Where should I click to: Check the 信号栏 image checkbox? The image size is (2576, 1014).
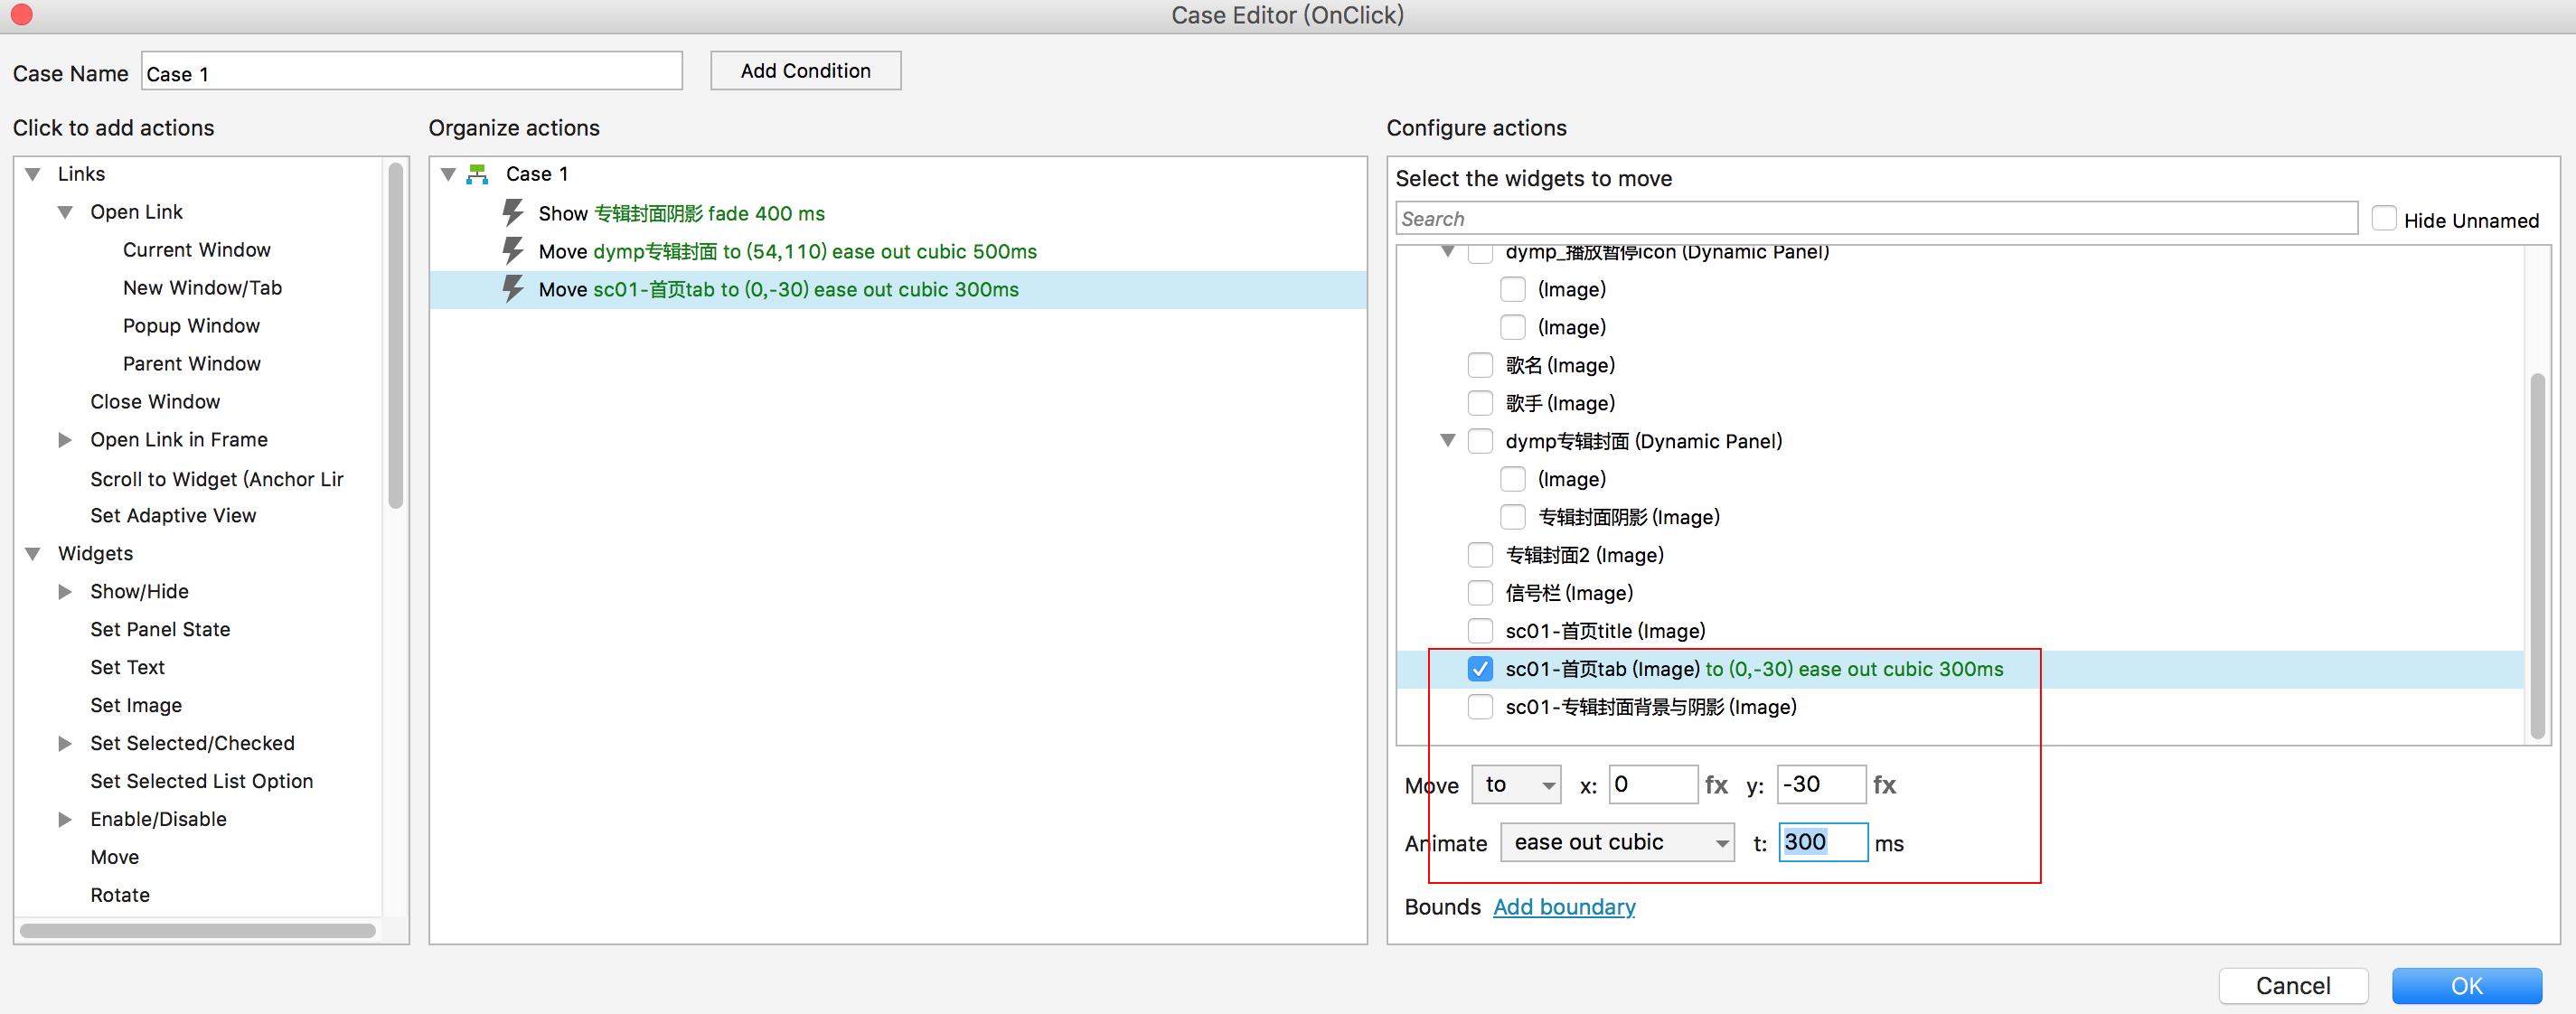1480,593
